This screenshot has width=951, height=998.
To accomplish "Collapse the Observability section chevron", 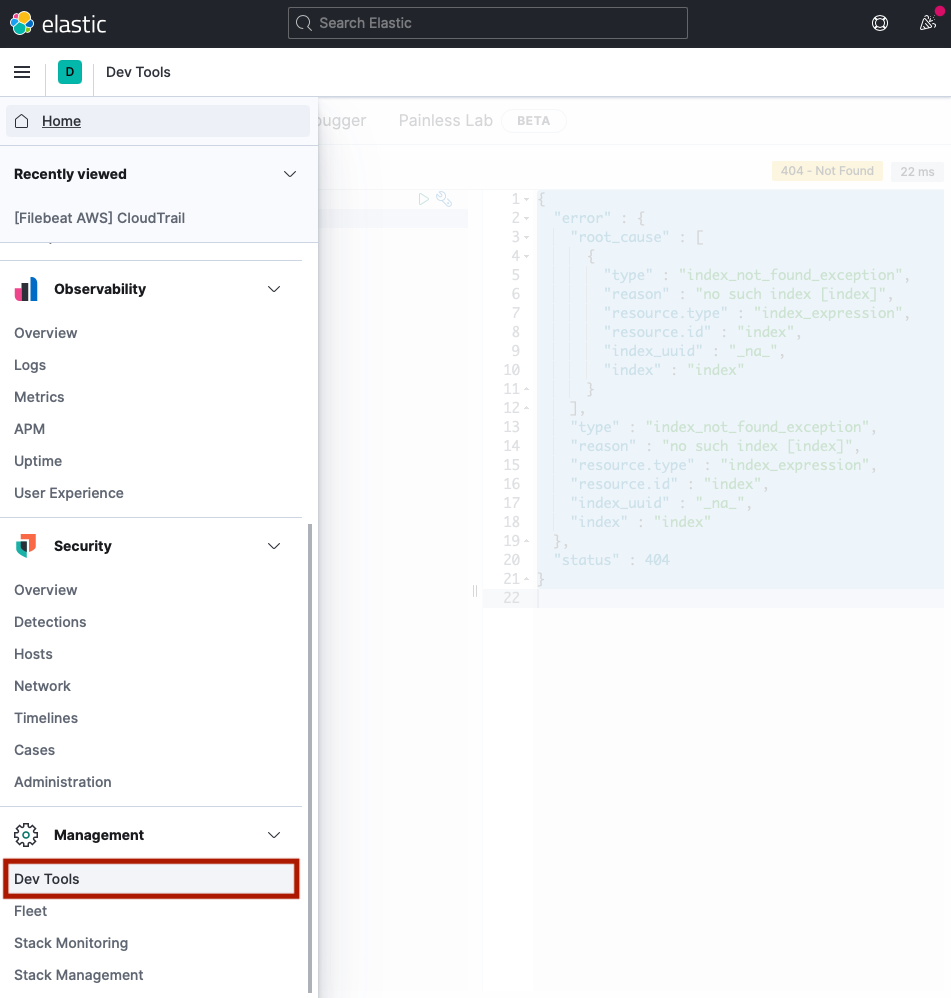I will click(x=274, y=289).
